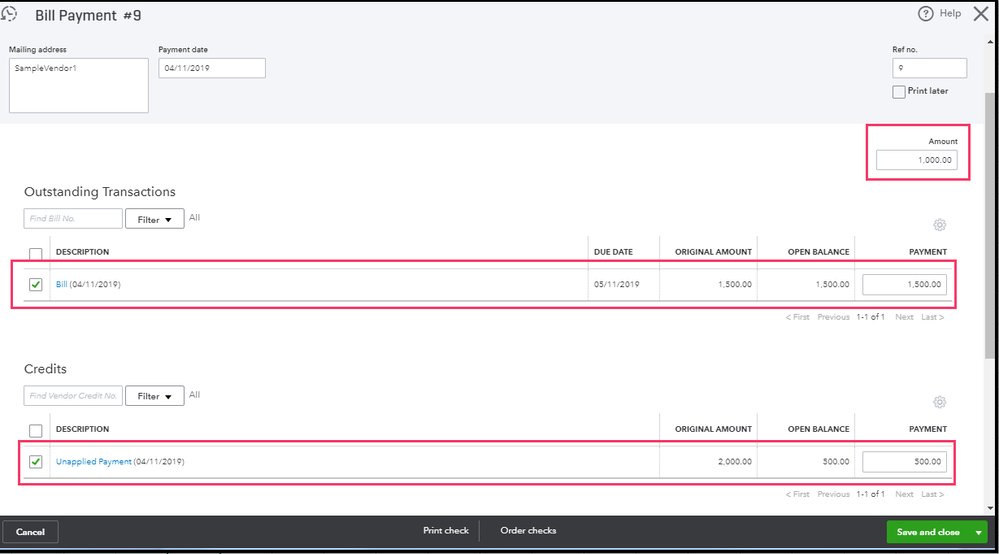The width and height of the screenshot is (999, 554).
Task: Click < First in Outstanding Transactions pagination
Action: coord(797,316)
